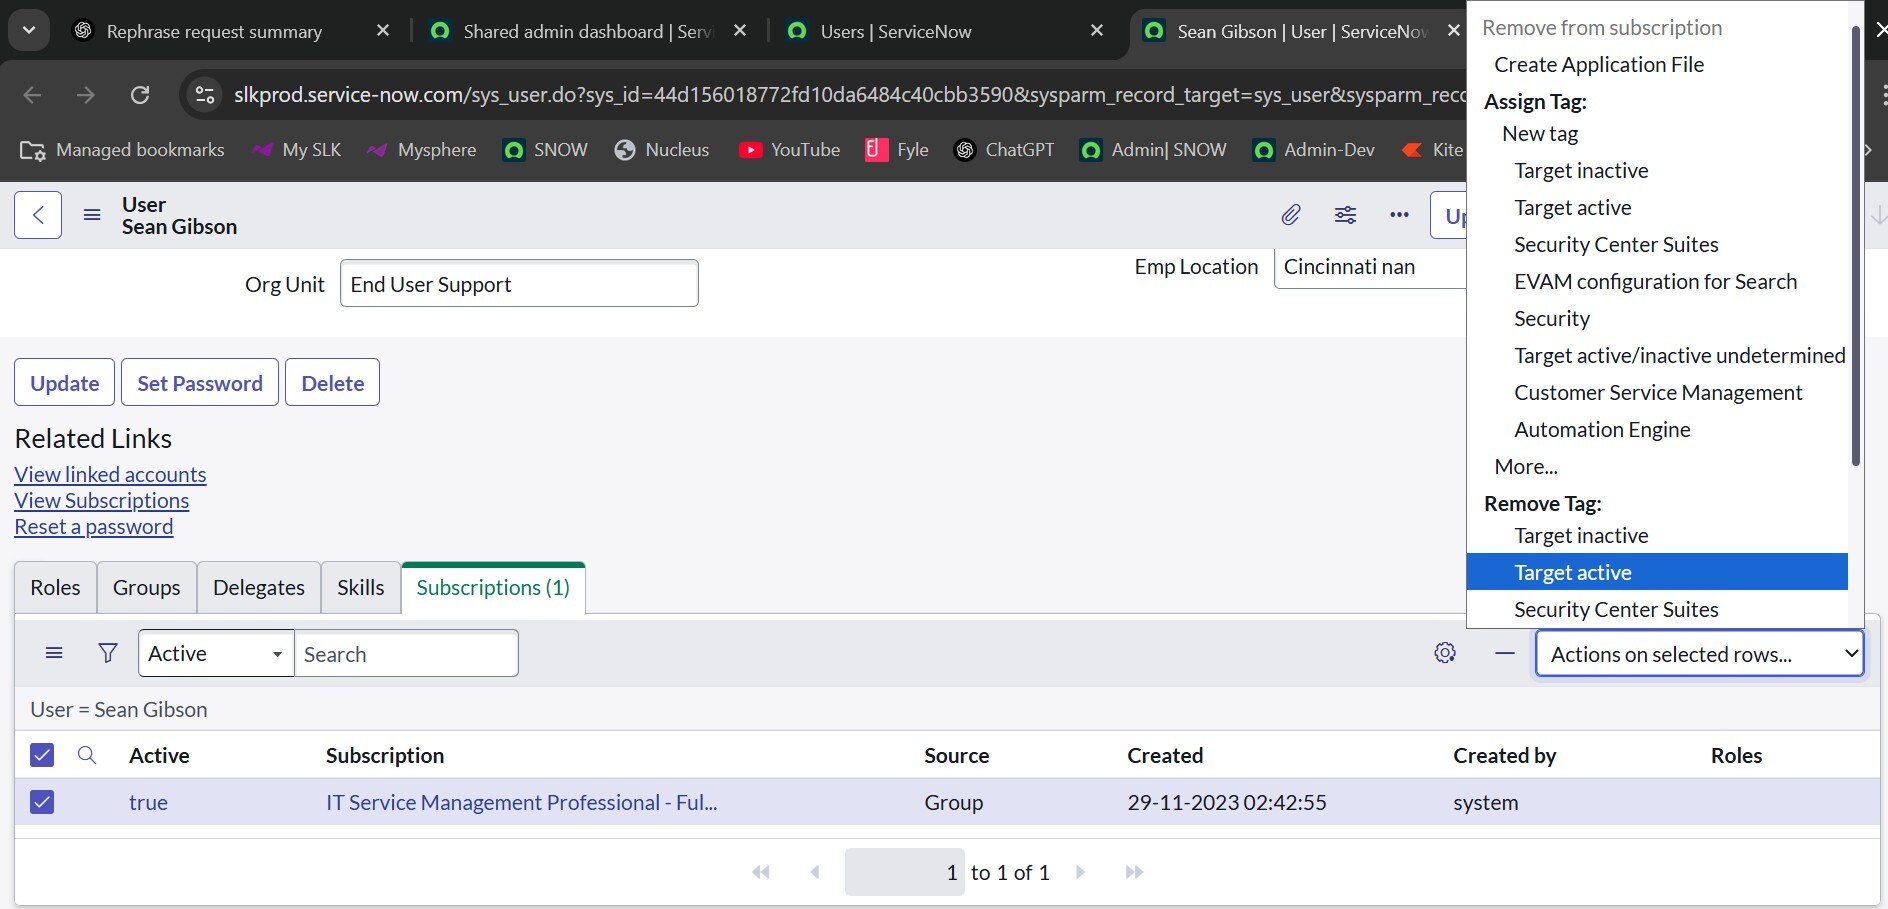Open list personalization gear icon

1444,653
